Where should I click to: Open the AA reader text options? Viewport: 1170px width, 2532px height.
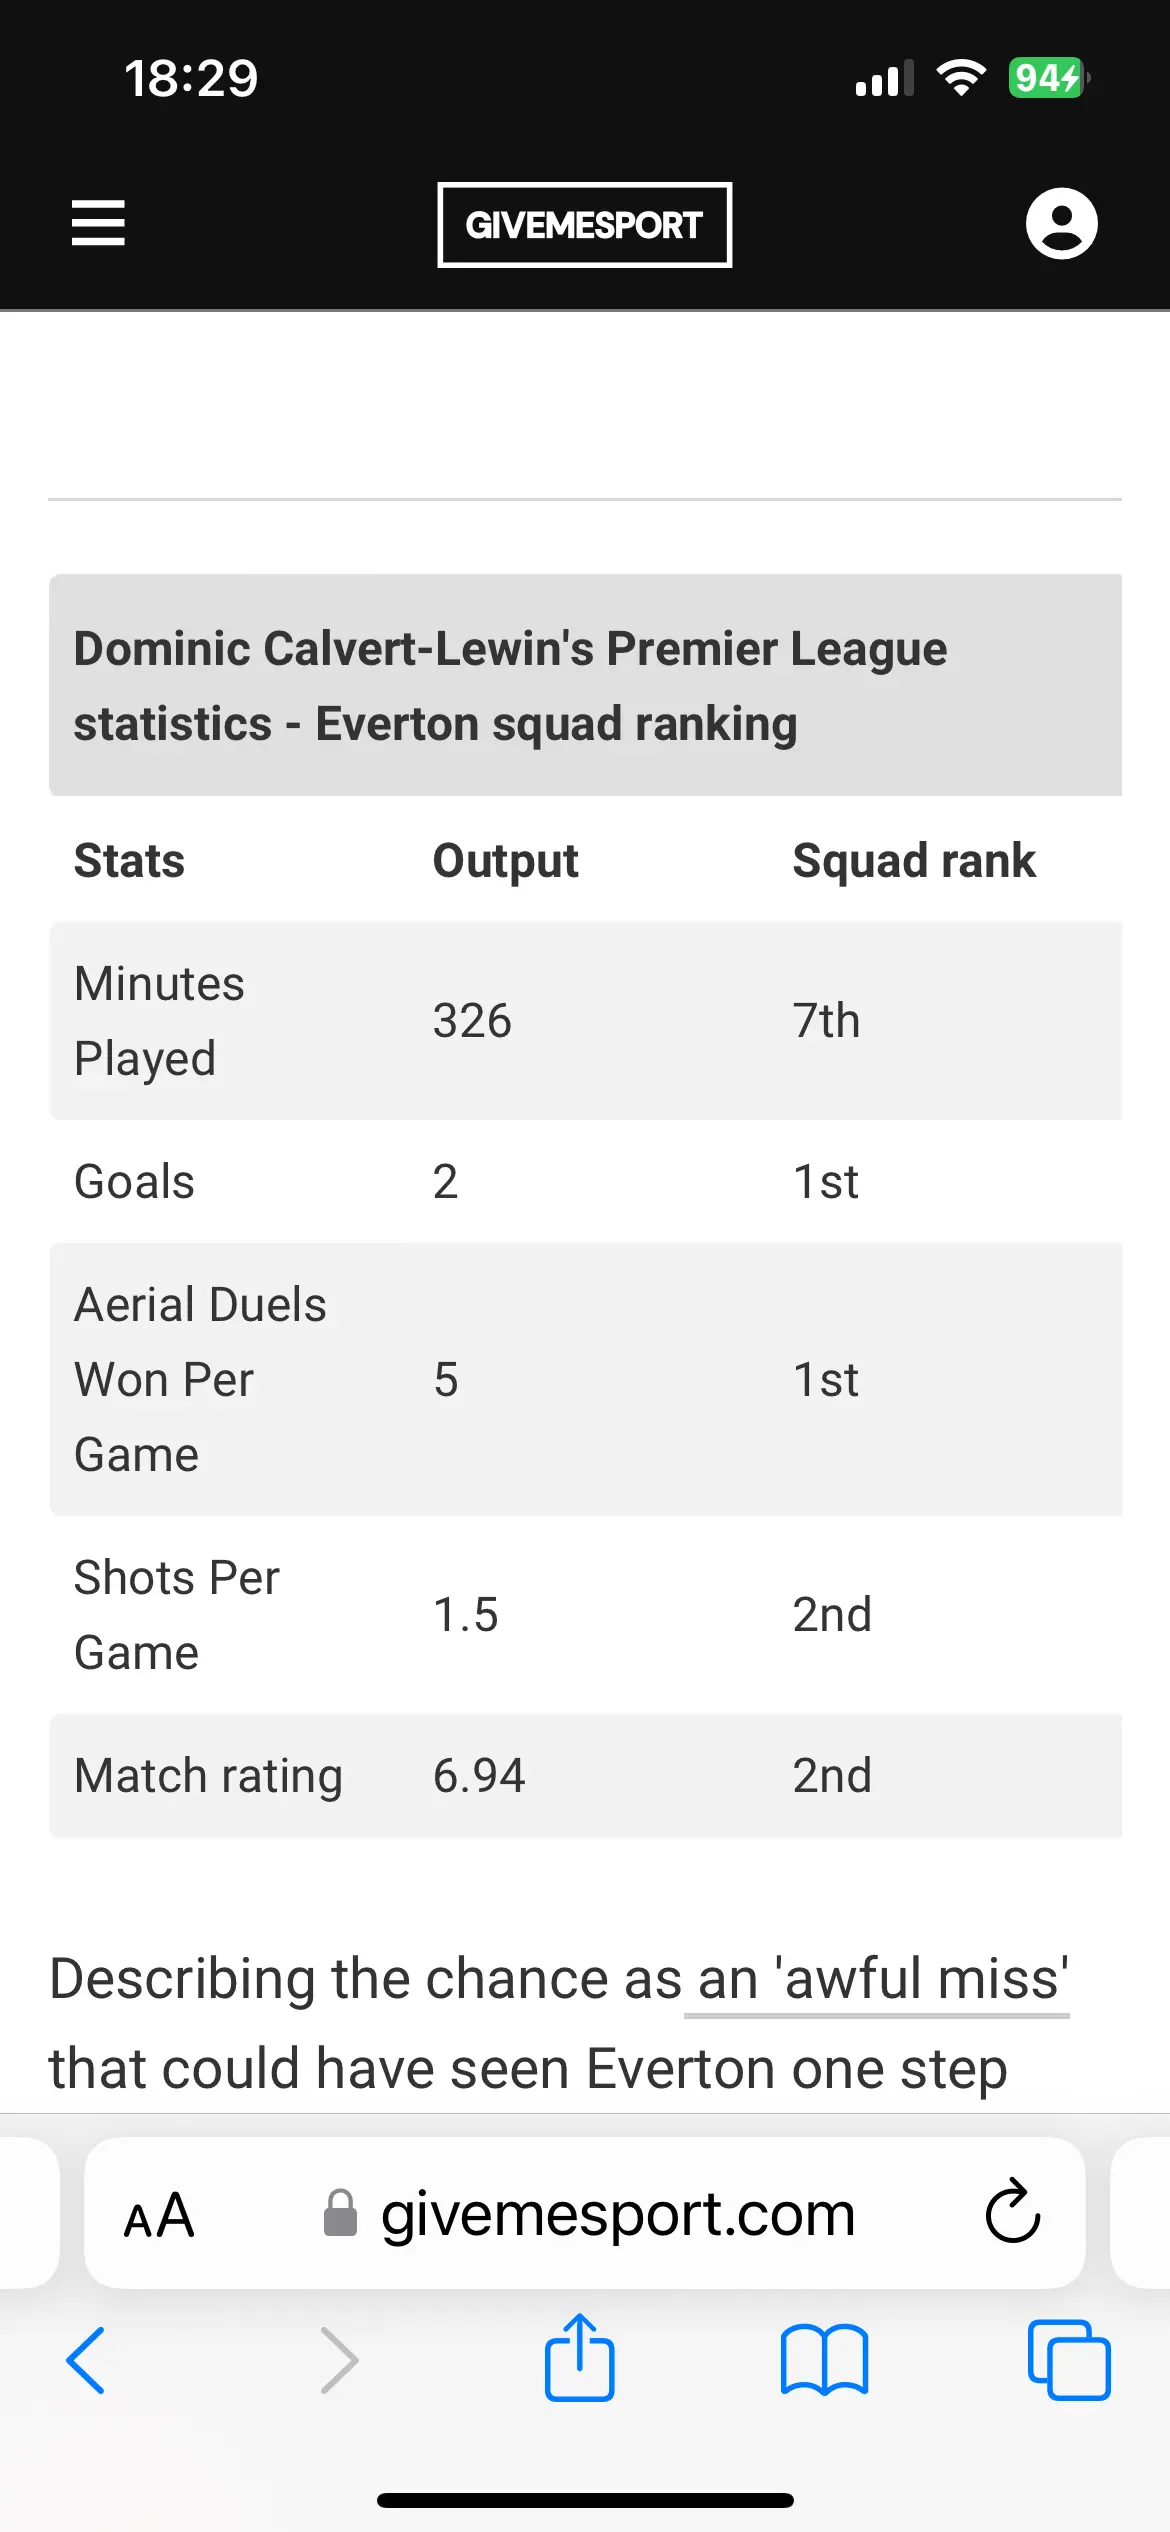pyautogui.click(x=158, y=2215)
